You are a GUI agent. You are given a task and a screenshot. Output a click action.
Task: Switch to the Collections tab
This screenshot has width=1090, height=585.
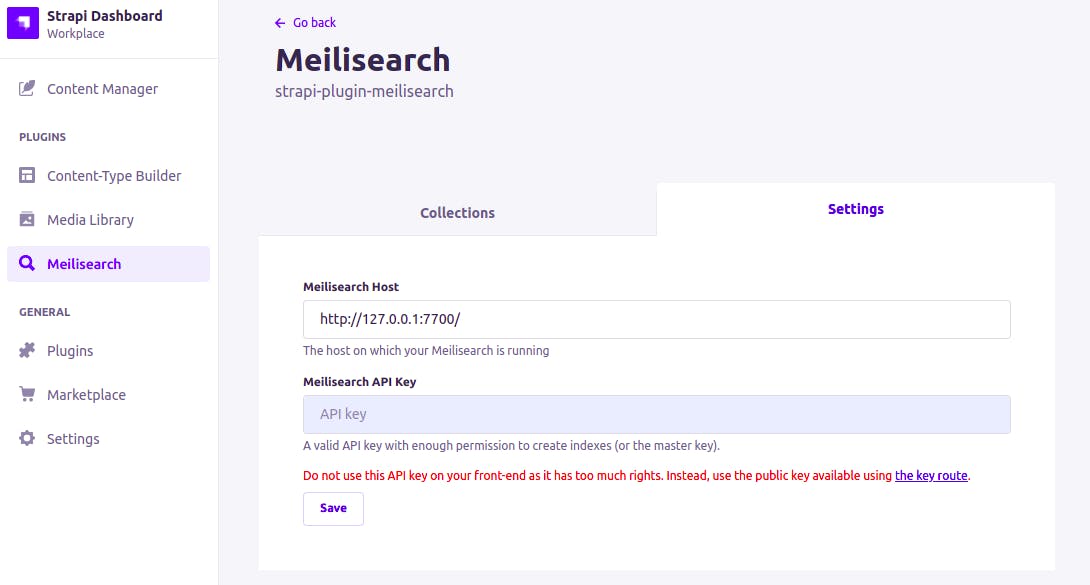click(x=457, y=212)
